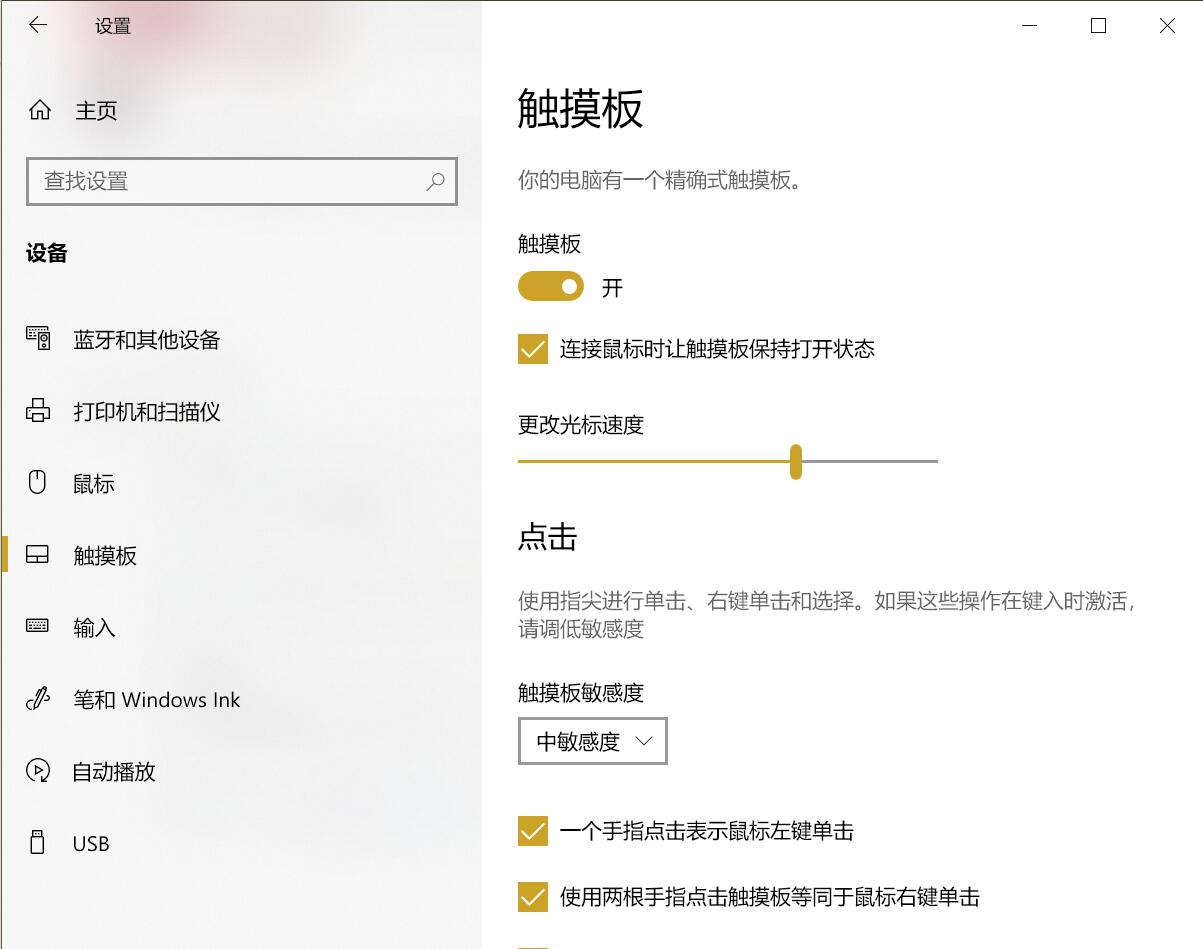1203x949 pixels.
Task: Click the 鼠标 mouse icon
Action: (x=38, y=484)
